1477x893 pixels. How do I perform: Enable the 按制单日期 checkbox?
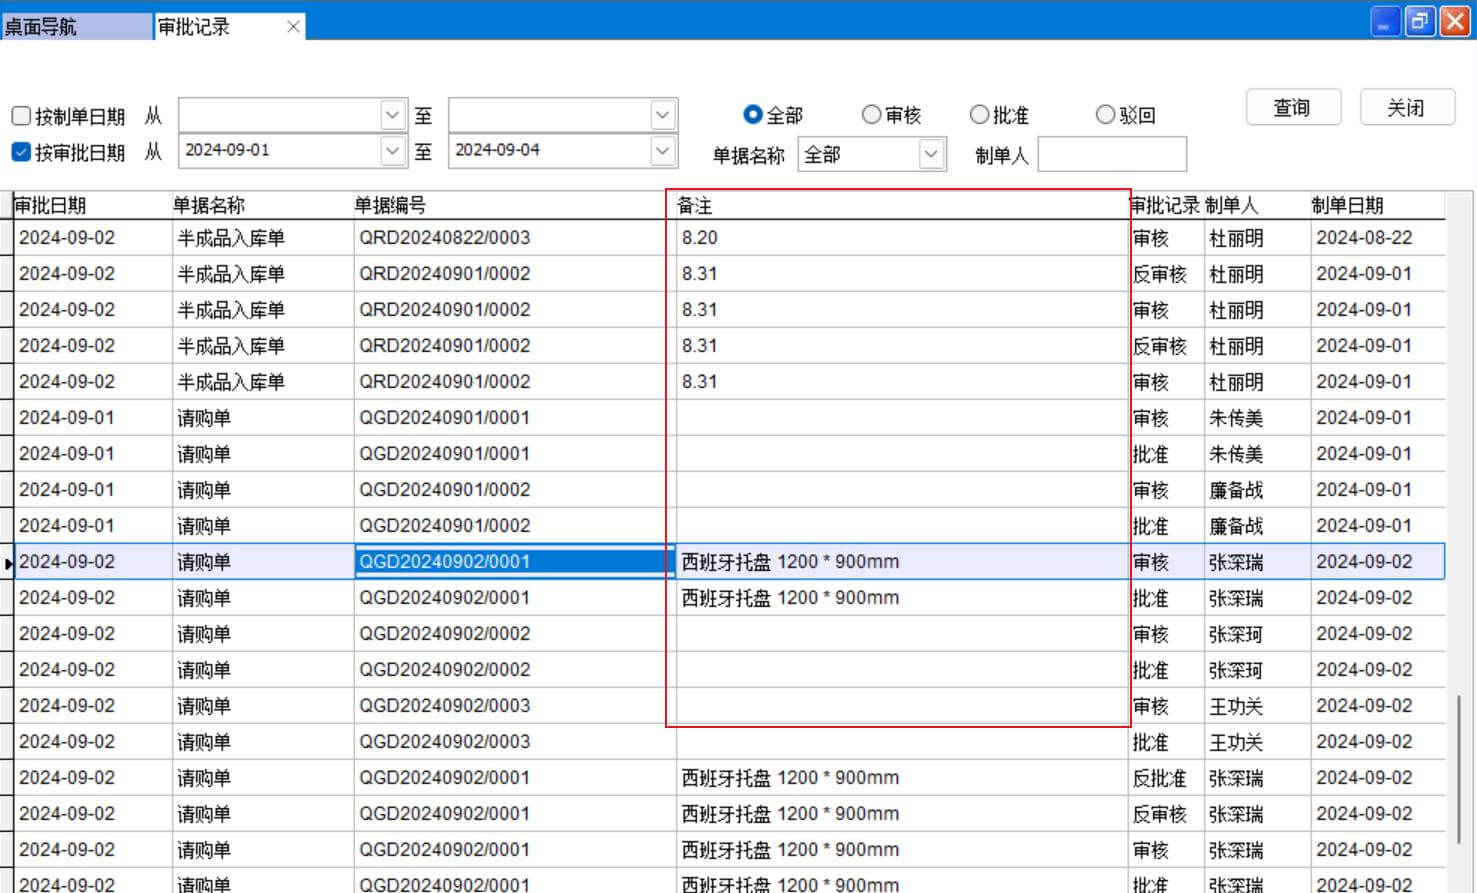tap(21, 116)
